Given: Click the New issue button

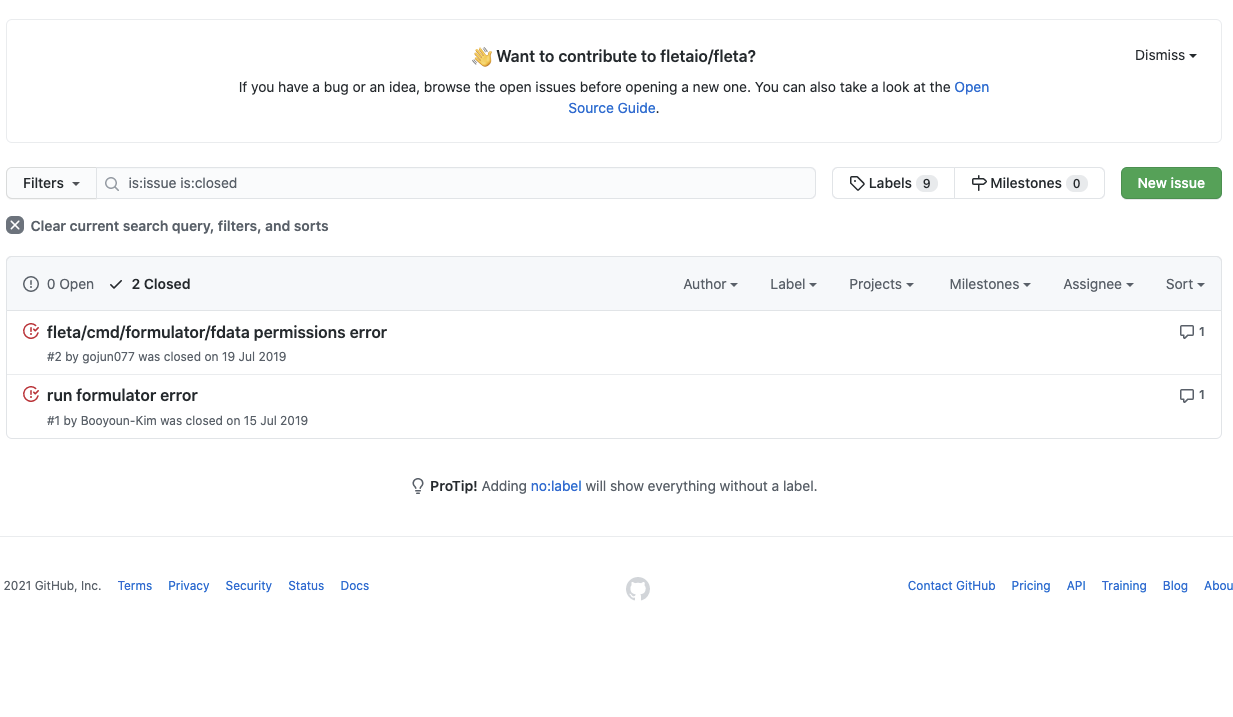Looking at the screenshot, I should (x=1171, y=183).
